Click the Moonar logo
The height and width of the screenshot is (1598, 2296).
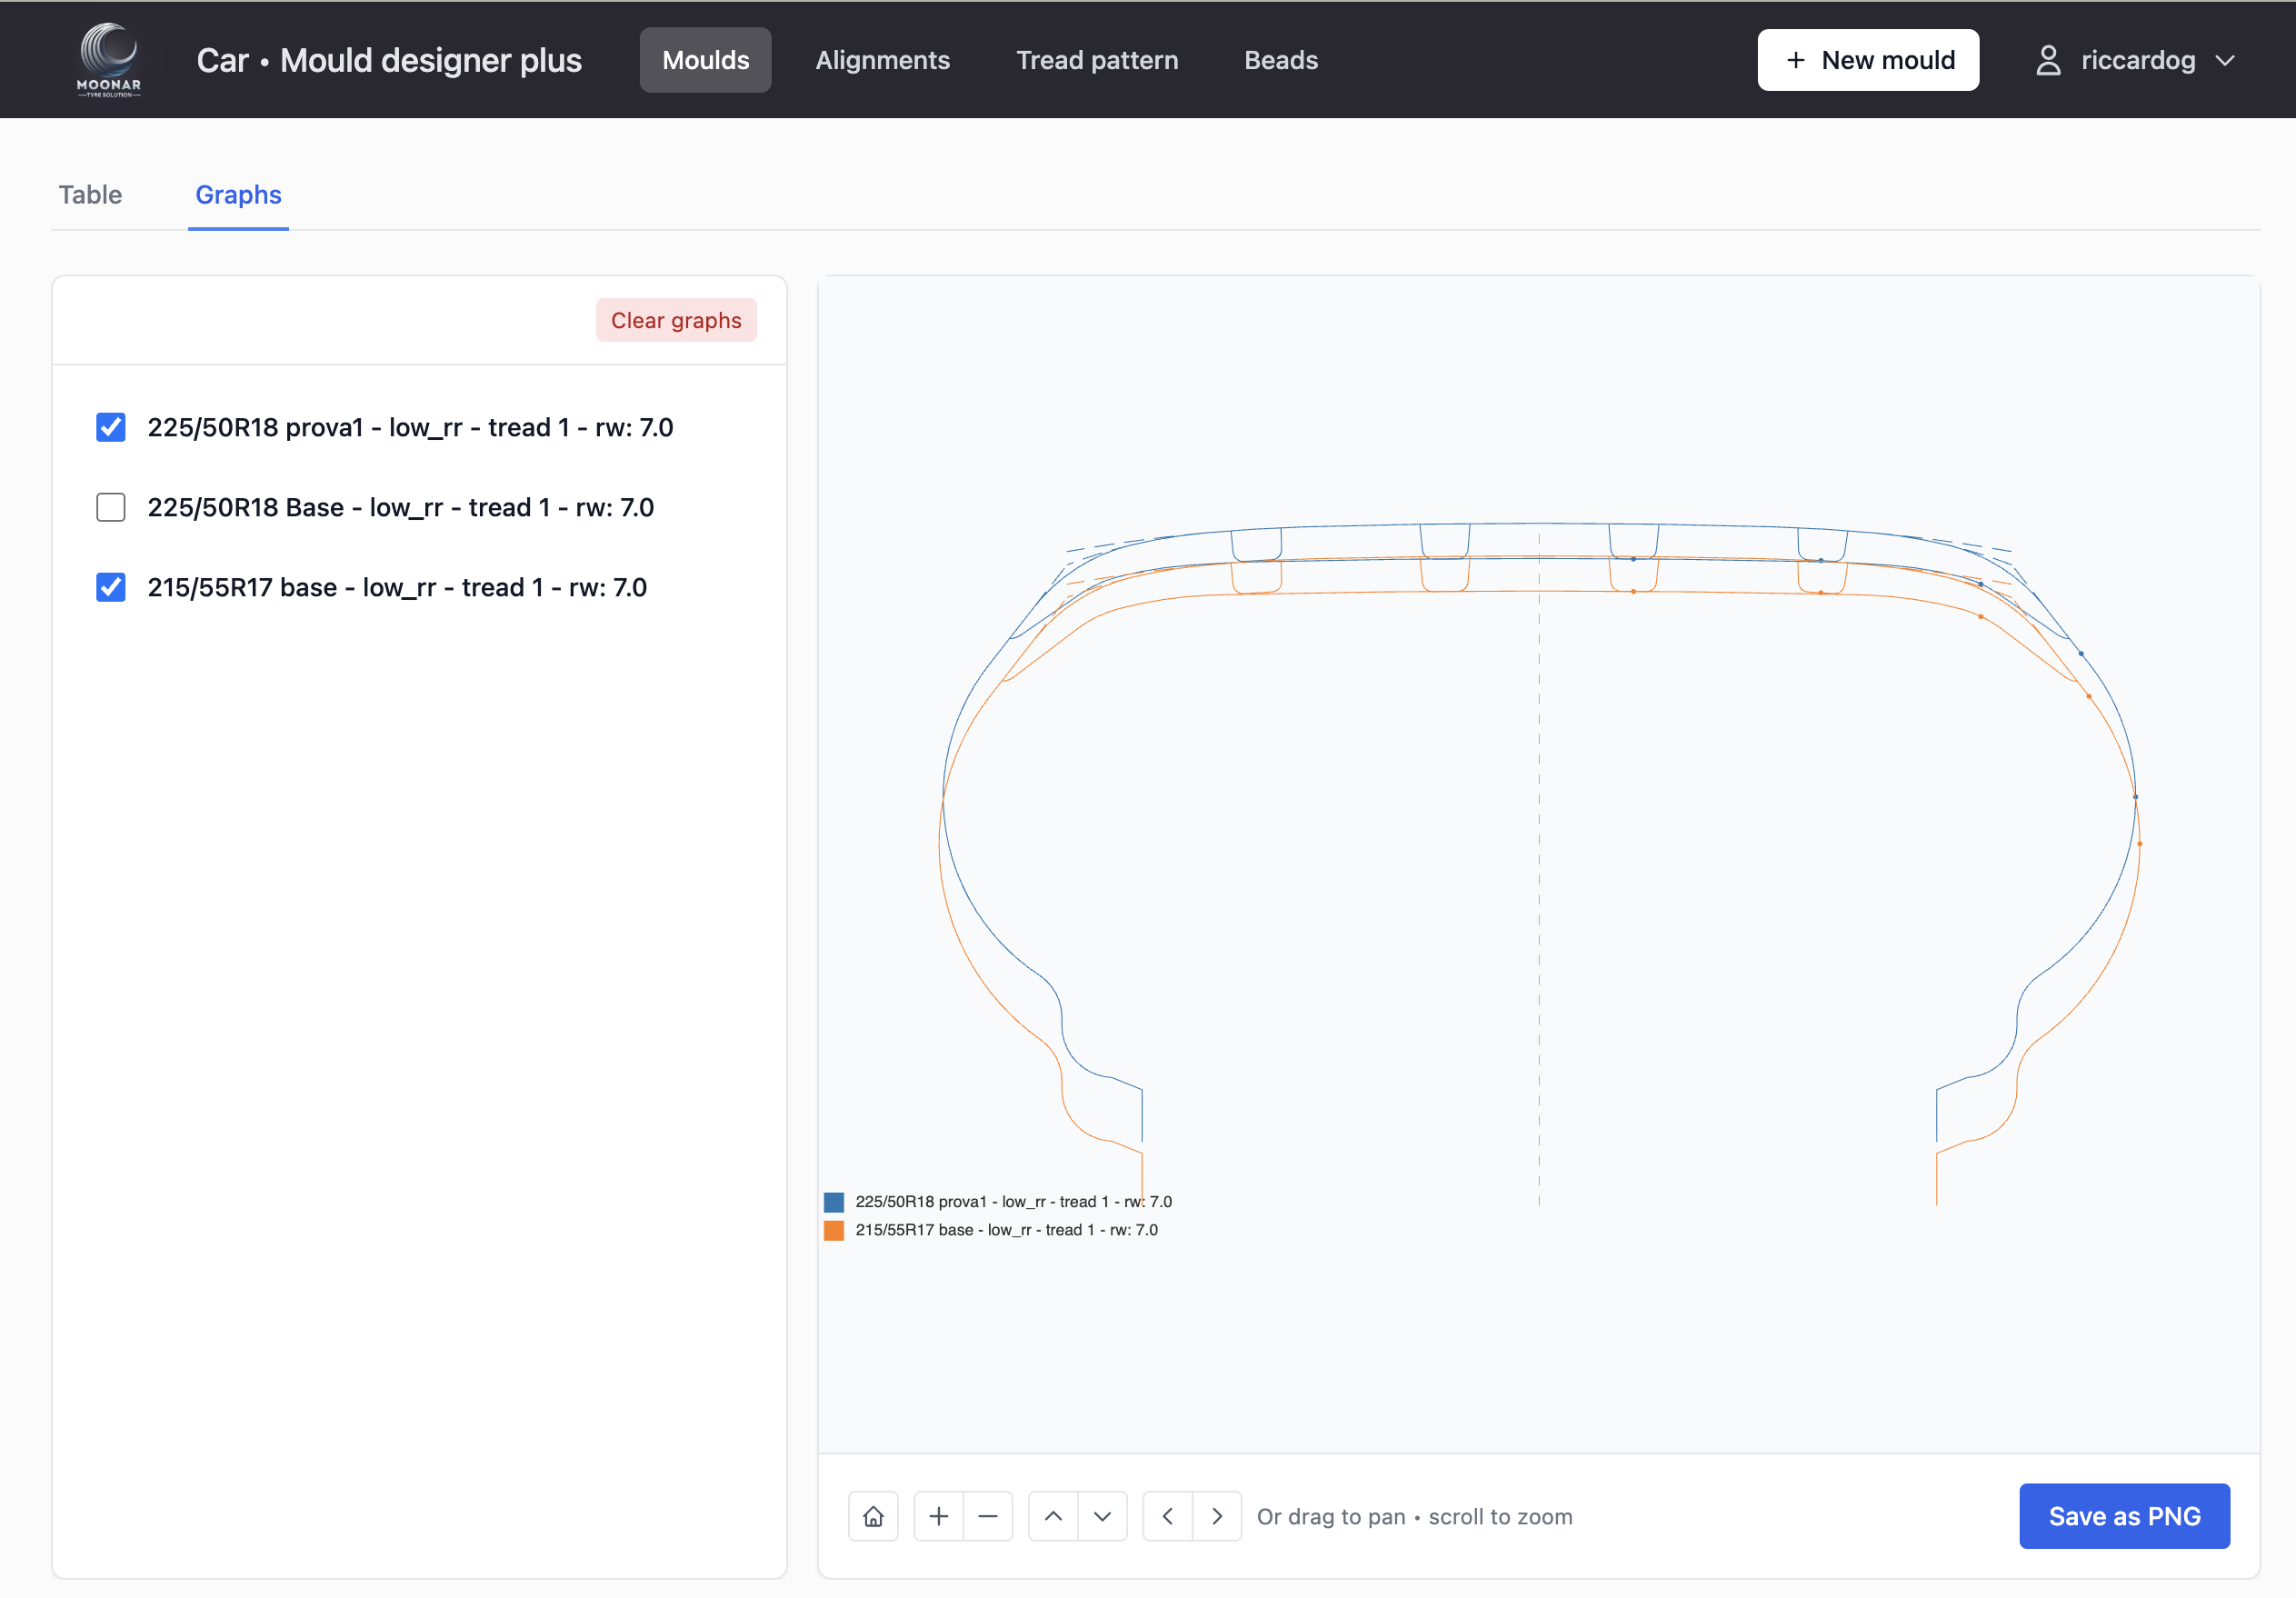108,59
